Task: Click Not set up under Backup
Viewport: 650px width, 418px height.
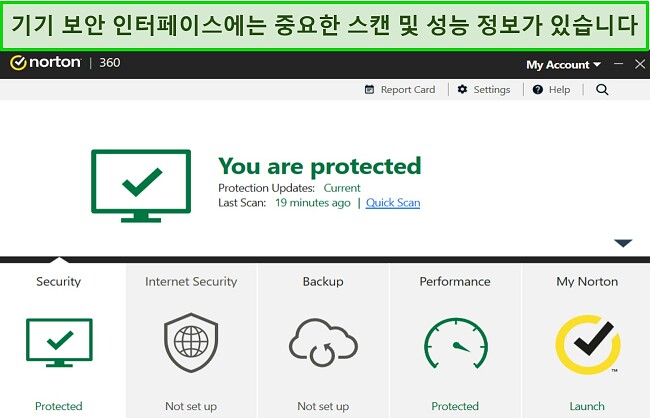Action: (323, 406)
